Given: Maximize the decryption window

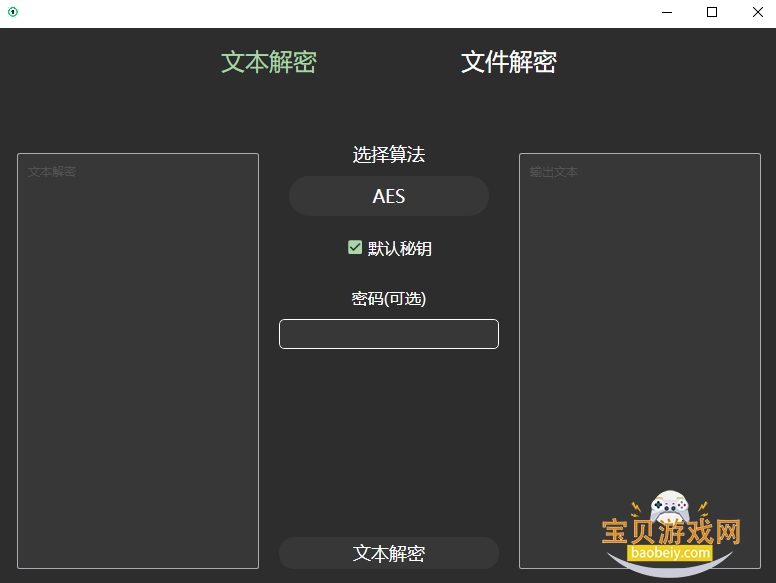Looking at the screenshot, I should click(712, 12).
